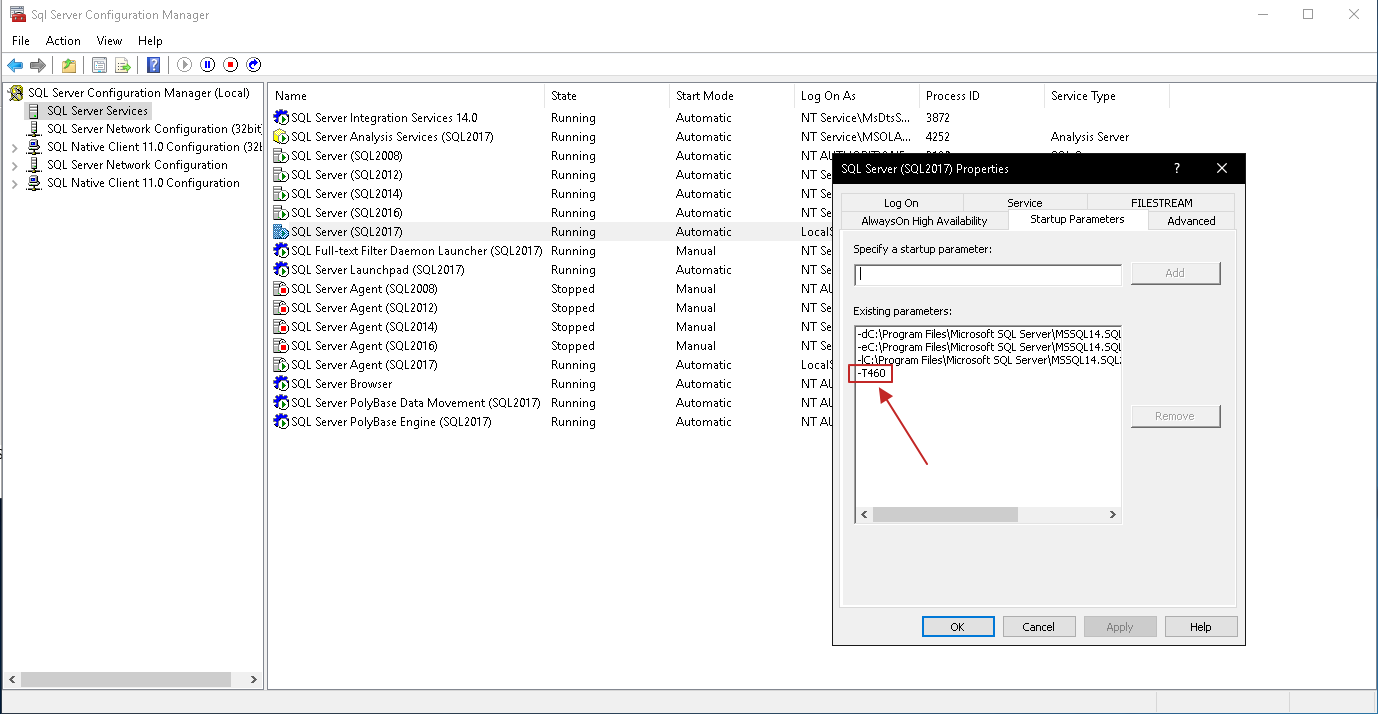
Task: Click the SQL Server Agent (SQL2017) icon
Action: coord(281,365)
